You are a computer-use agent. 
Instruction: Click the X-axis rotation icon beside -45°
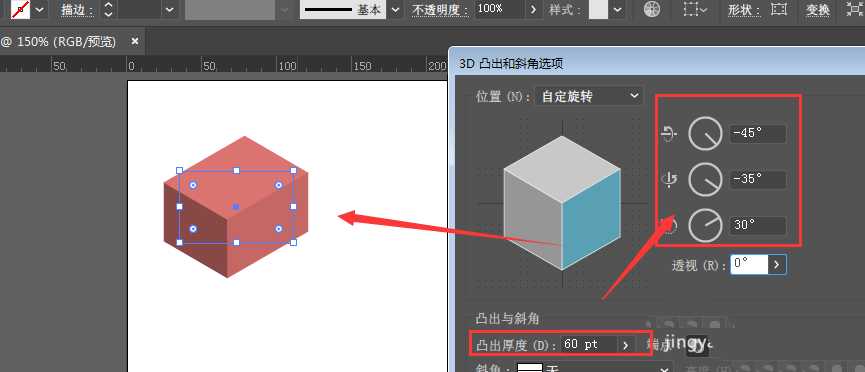(x=669, y=134)
